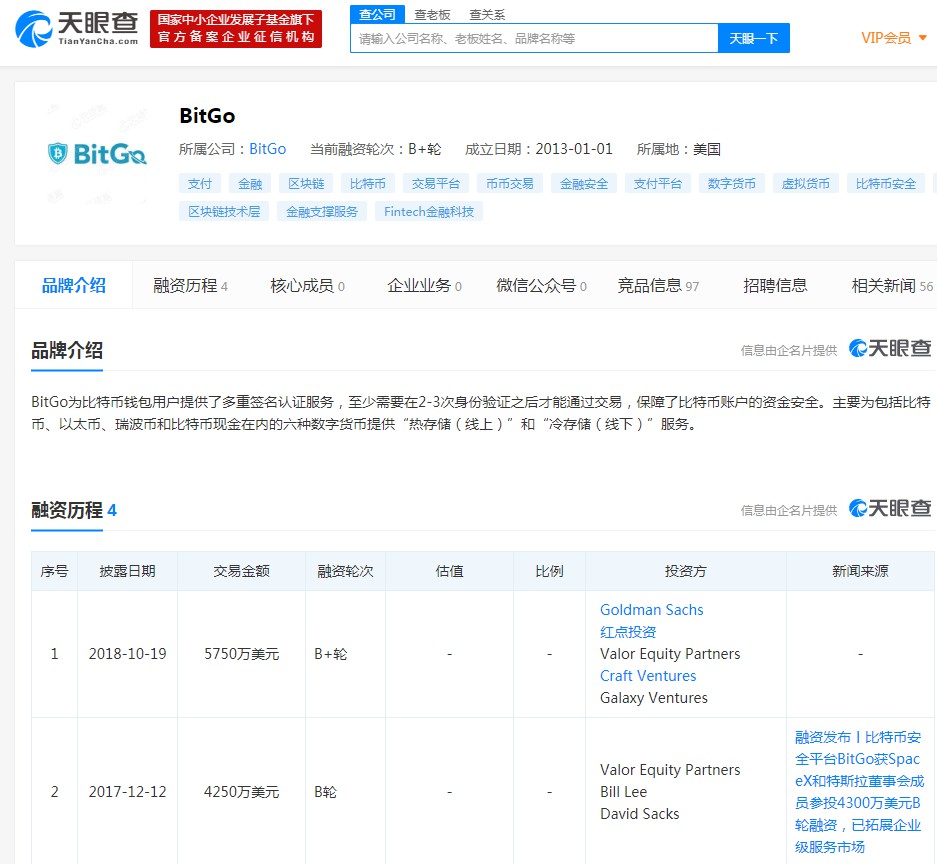Select the 查公司 search tab
Screen dimensions: 937x864
[x=377, y=14]
